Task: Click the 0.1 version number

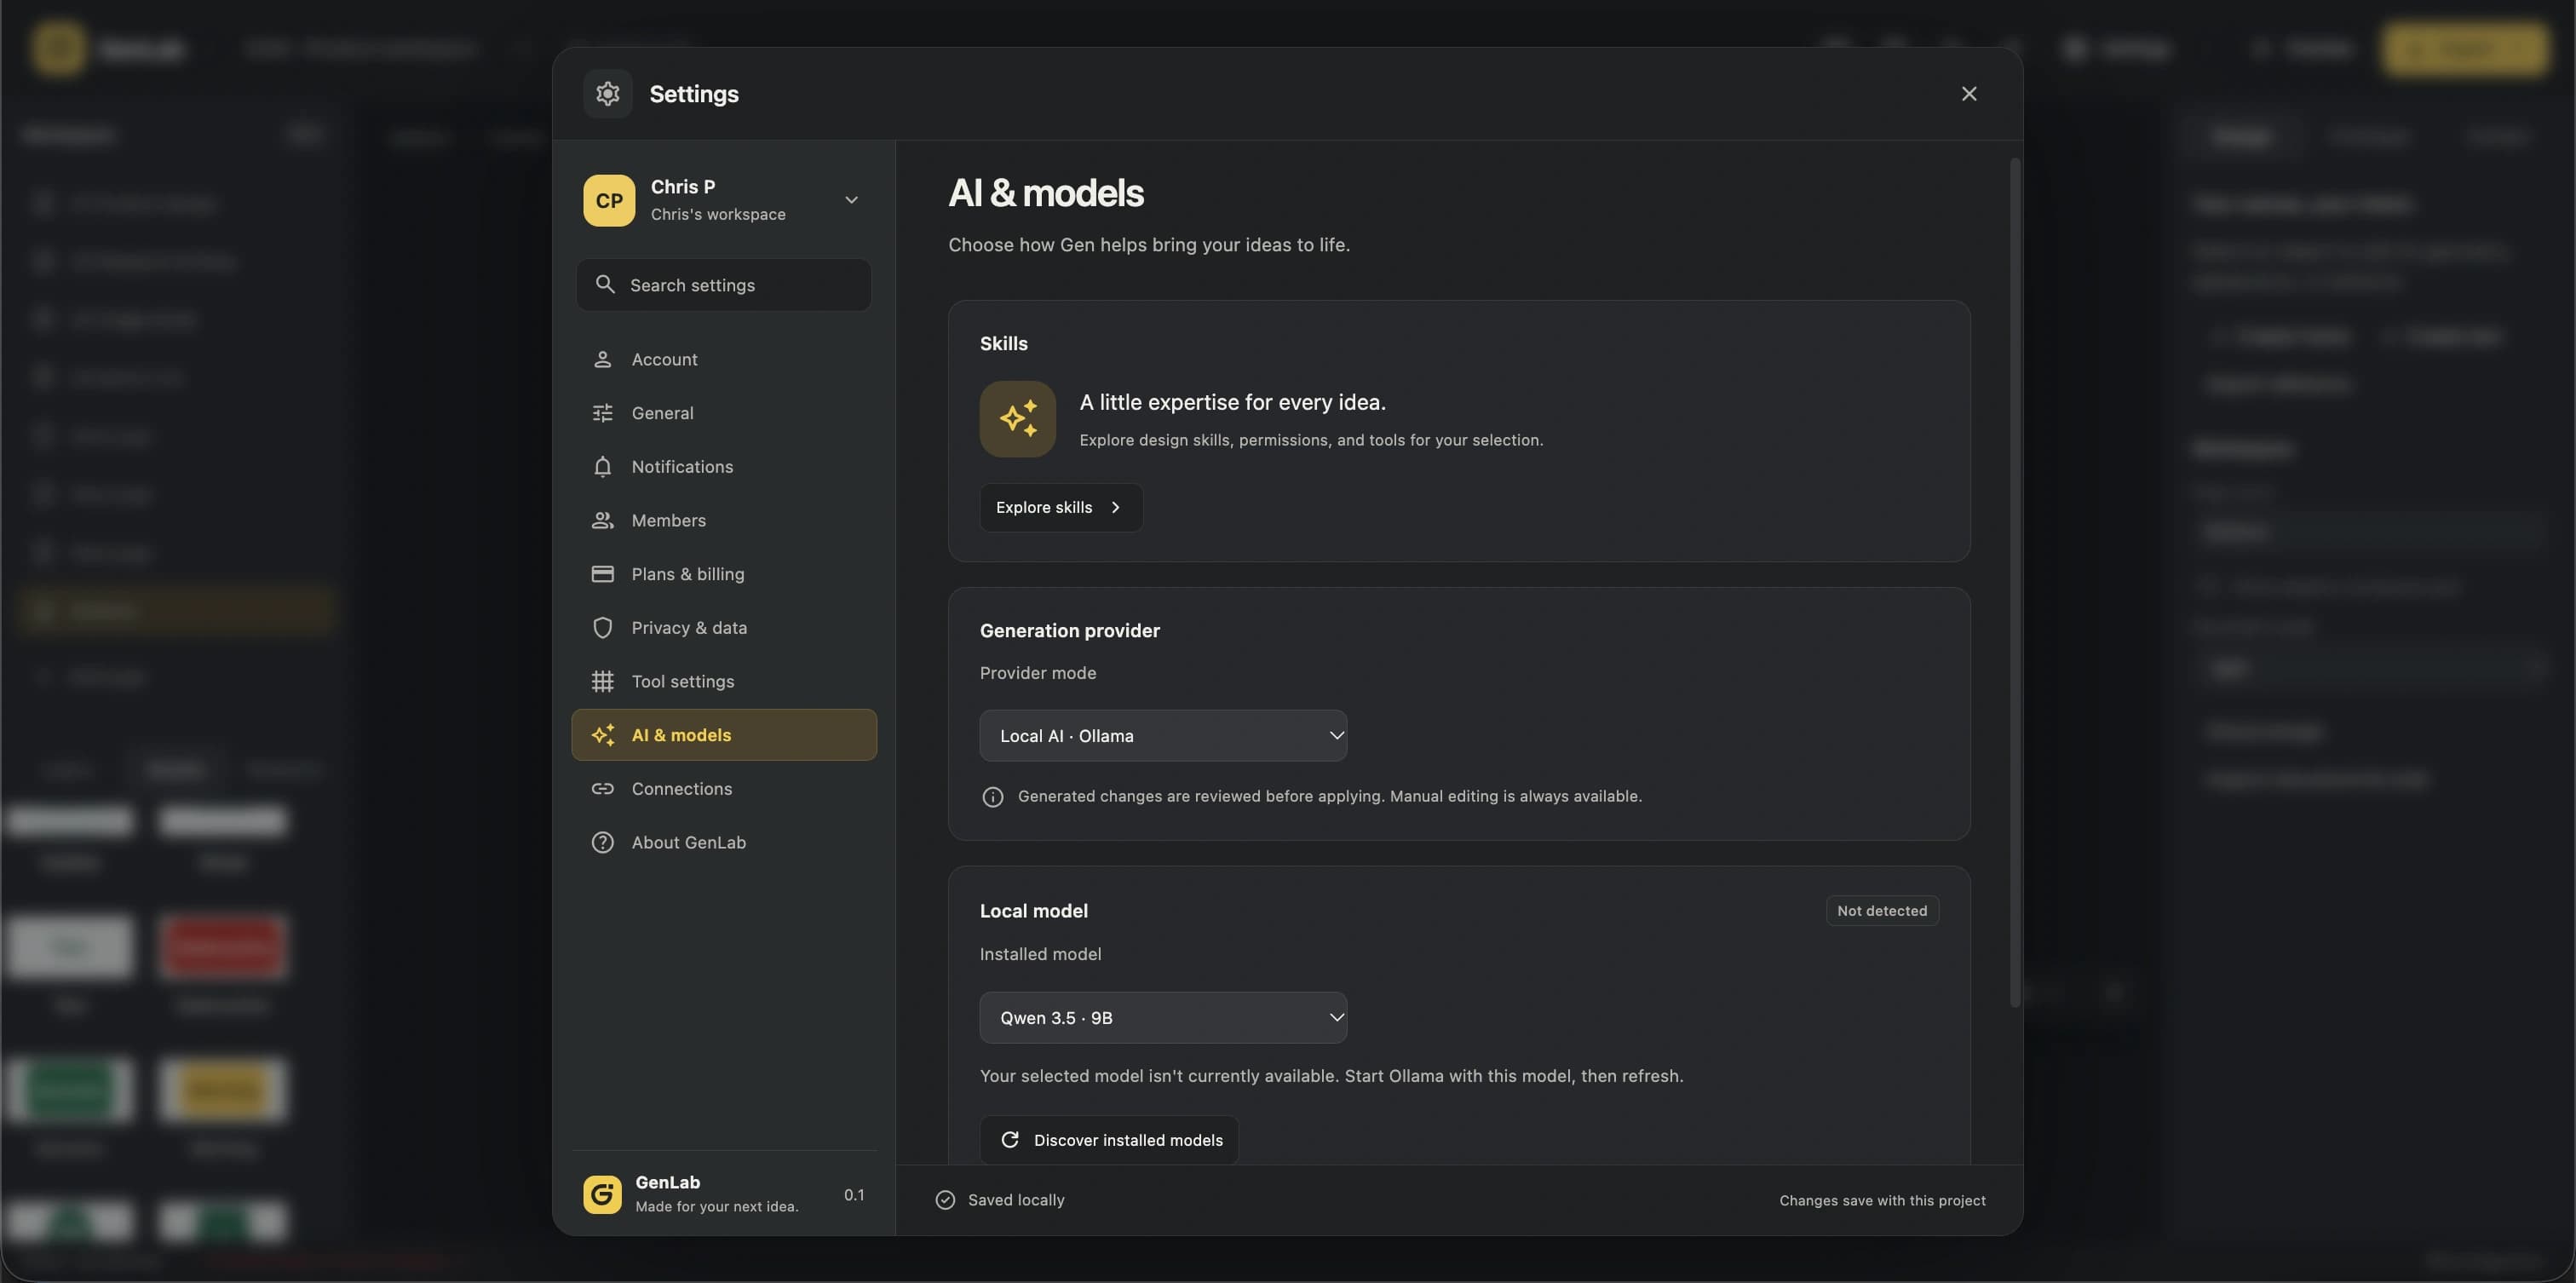Action: [853, 1195]
